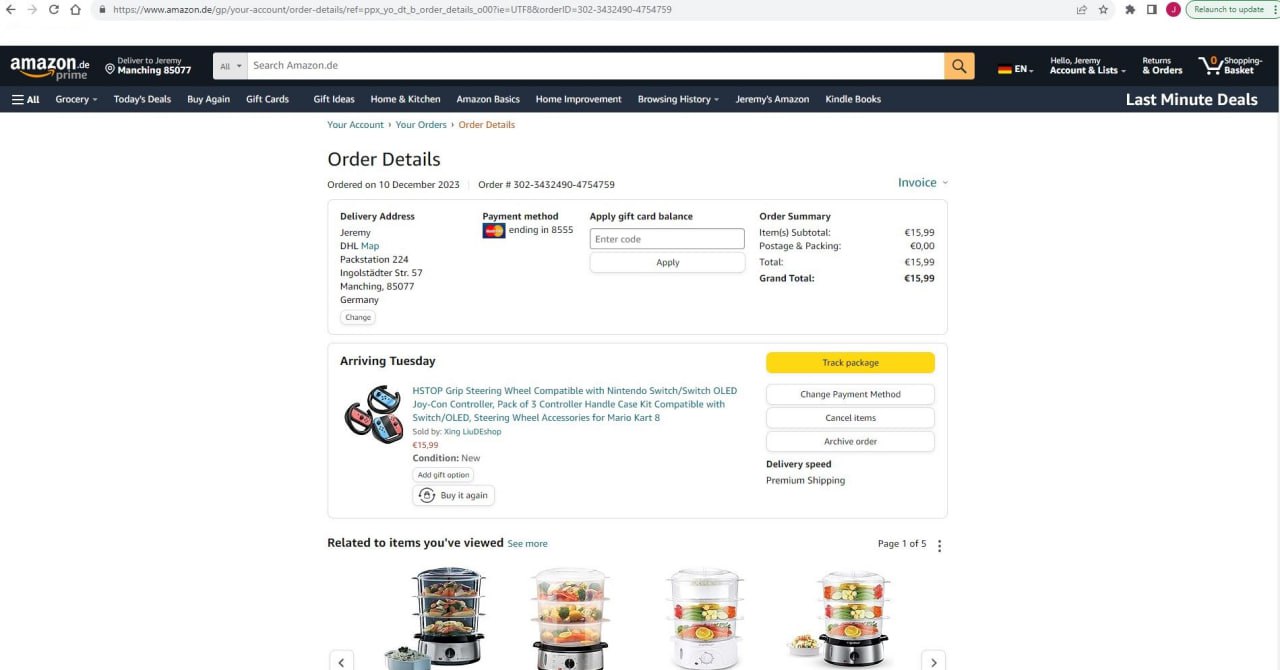This screenshot has width=1280, height=670.
Task: Click the Deliver to Manching location pin
Action: point(109,69)
